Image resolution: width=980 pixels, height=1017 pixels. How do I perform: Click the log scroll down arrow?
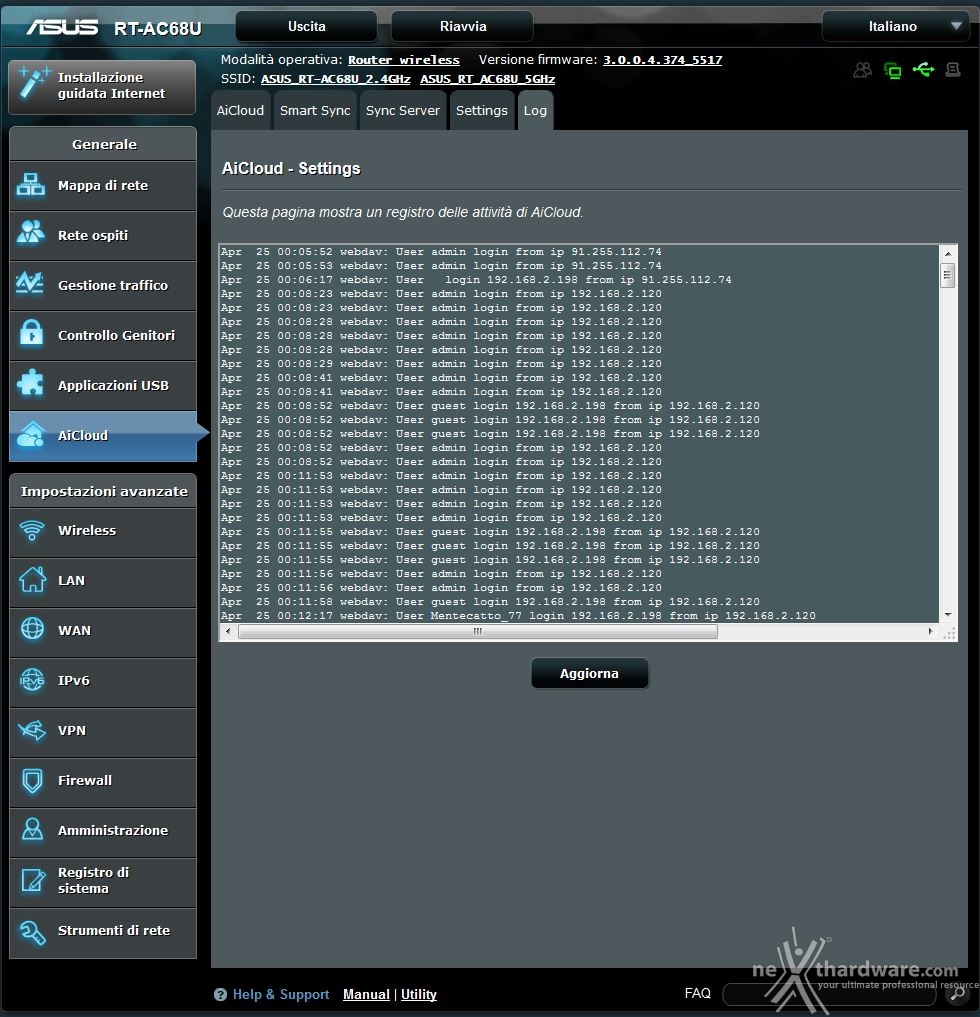coord(948,614)
